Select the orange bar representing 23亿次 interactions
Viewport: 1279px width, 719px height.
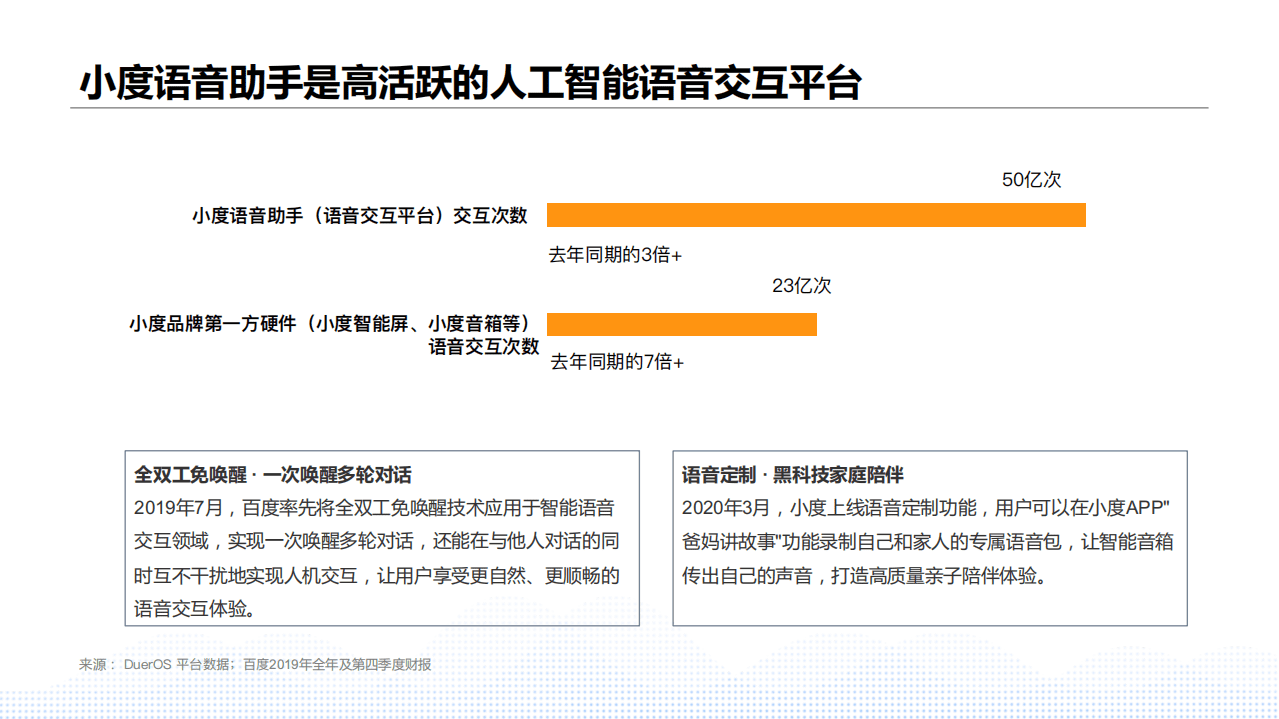(x=683, y=323)
